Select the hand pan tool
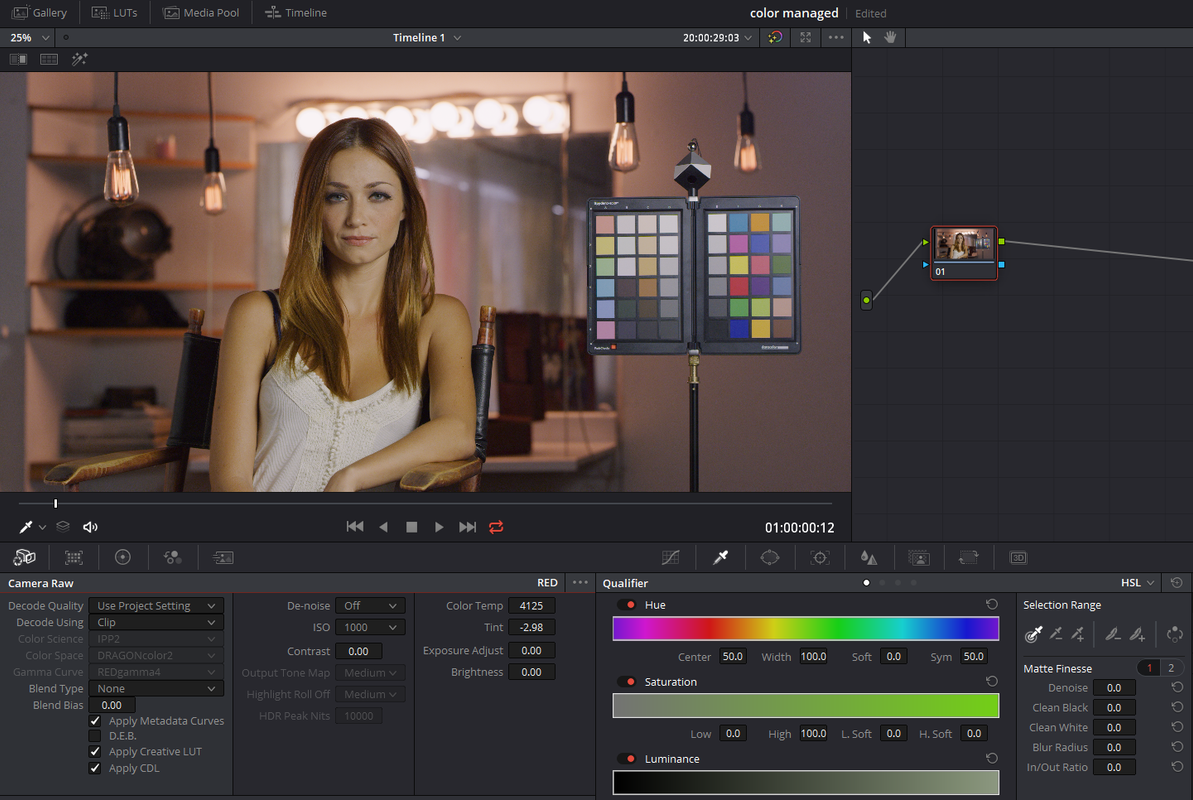 click(890, 37)
